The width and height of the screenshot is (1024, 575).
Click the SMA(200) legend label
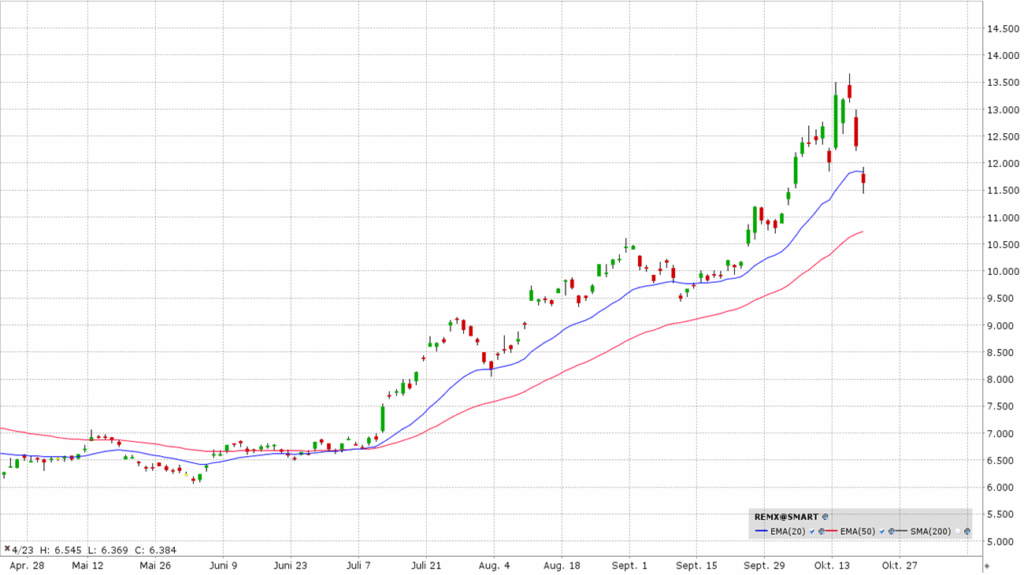coord(933,531)
